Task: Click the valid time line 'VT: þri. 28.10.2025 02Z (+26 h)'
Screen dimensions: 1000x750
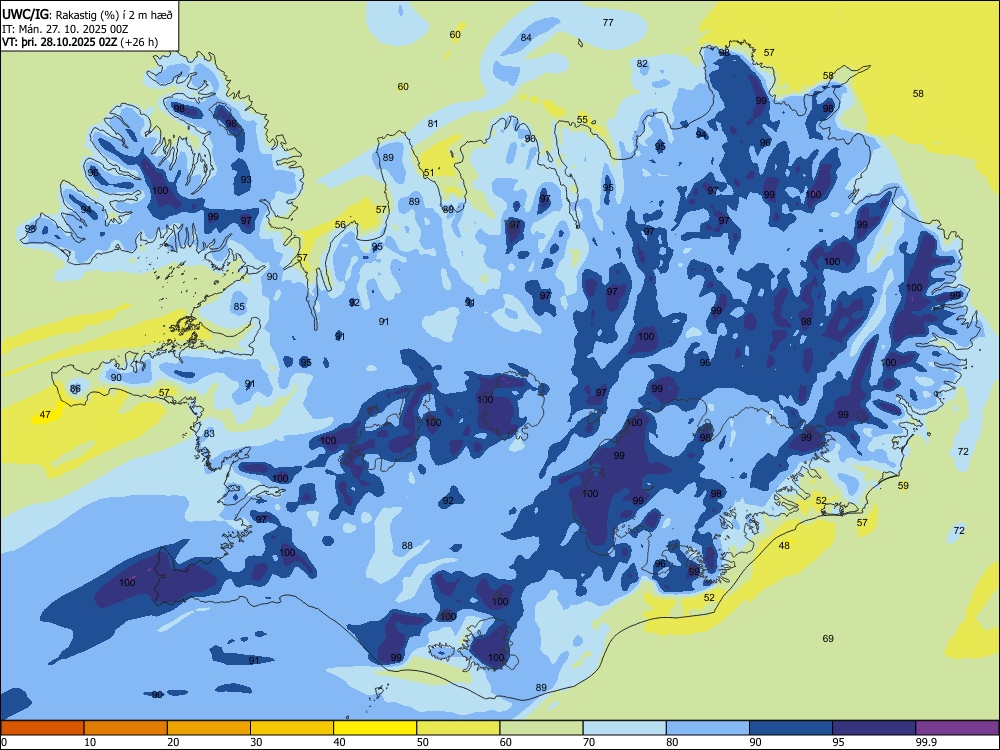Action: click(80, 42)
